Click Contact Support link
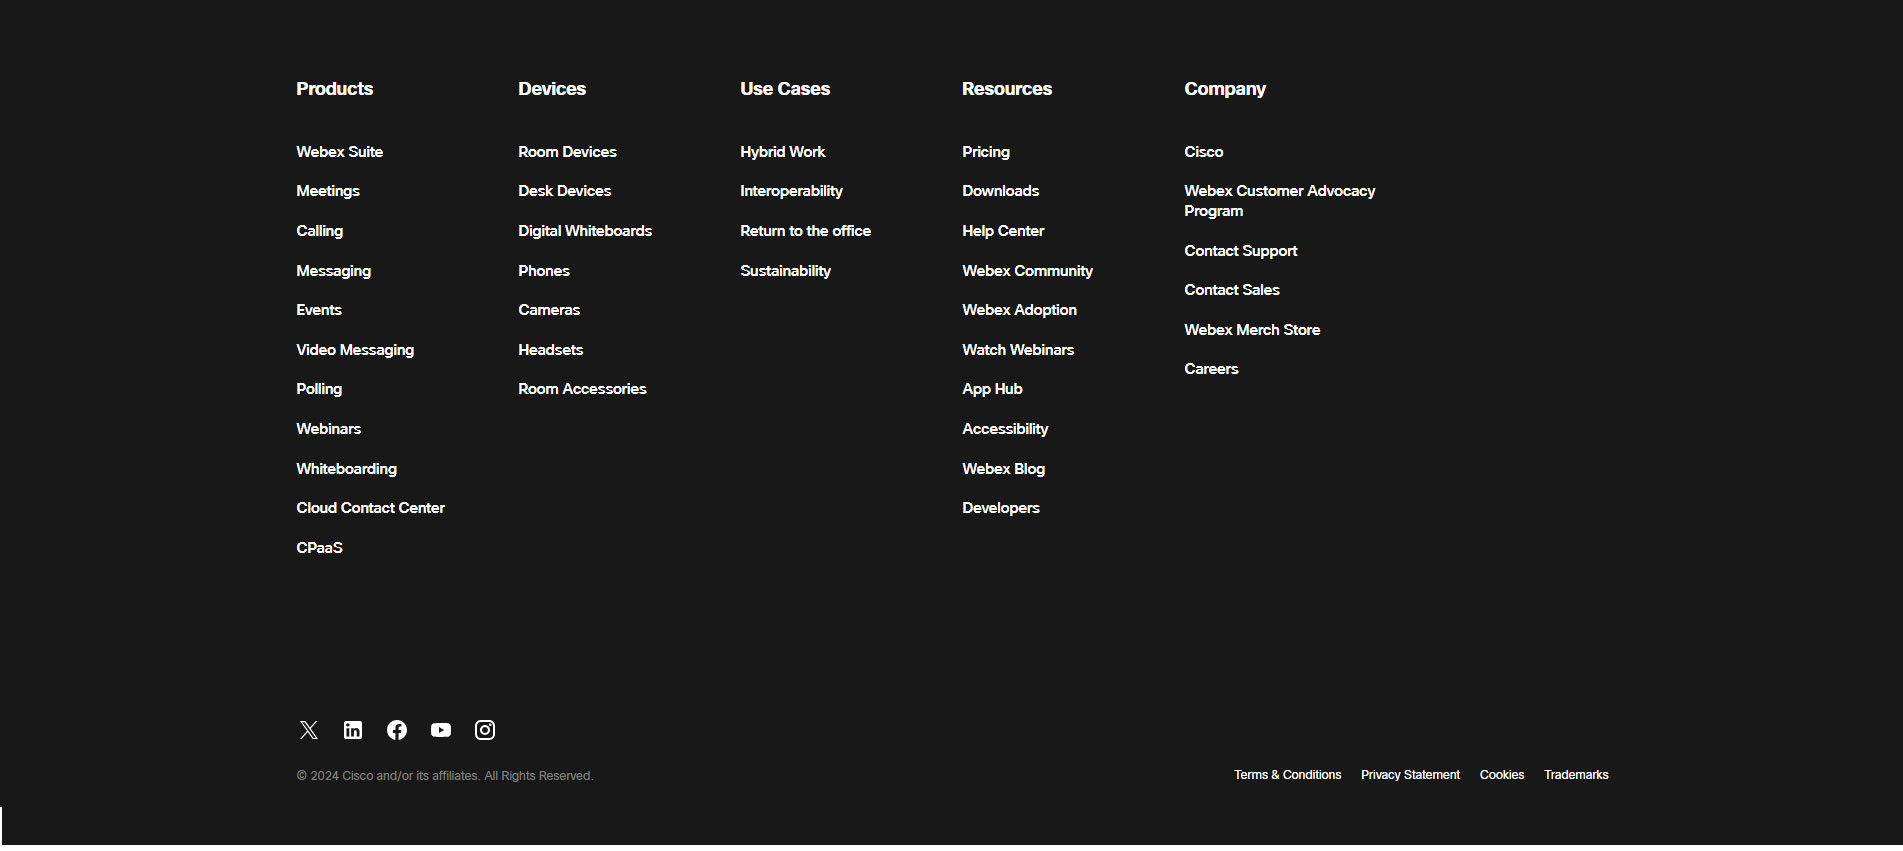Screen dimensions: 1903x851 (1241, 251)
